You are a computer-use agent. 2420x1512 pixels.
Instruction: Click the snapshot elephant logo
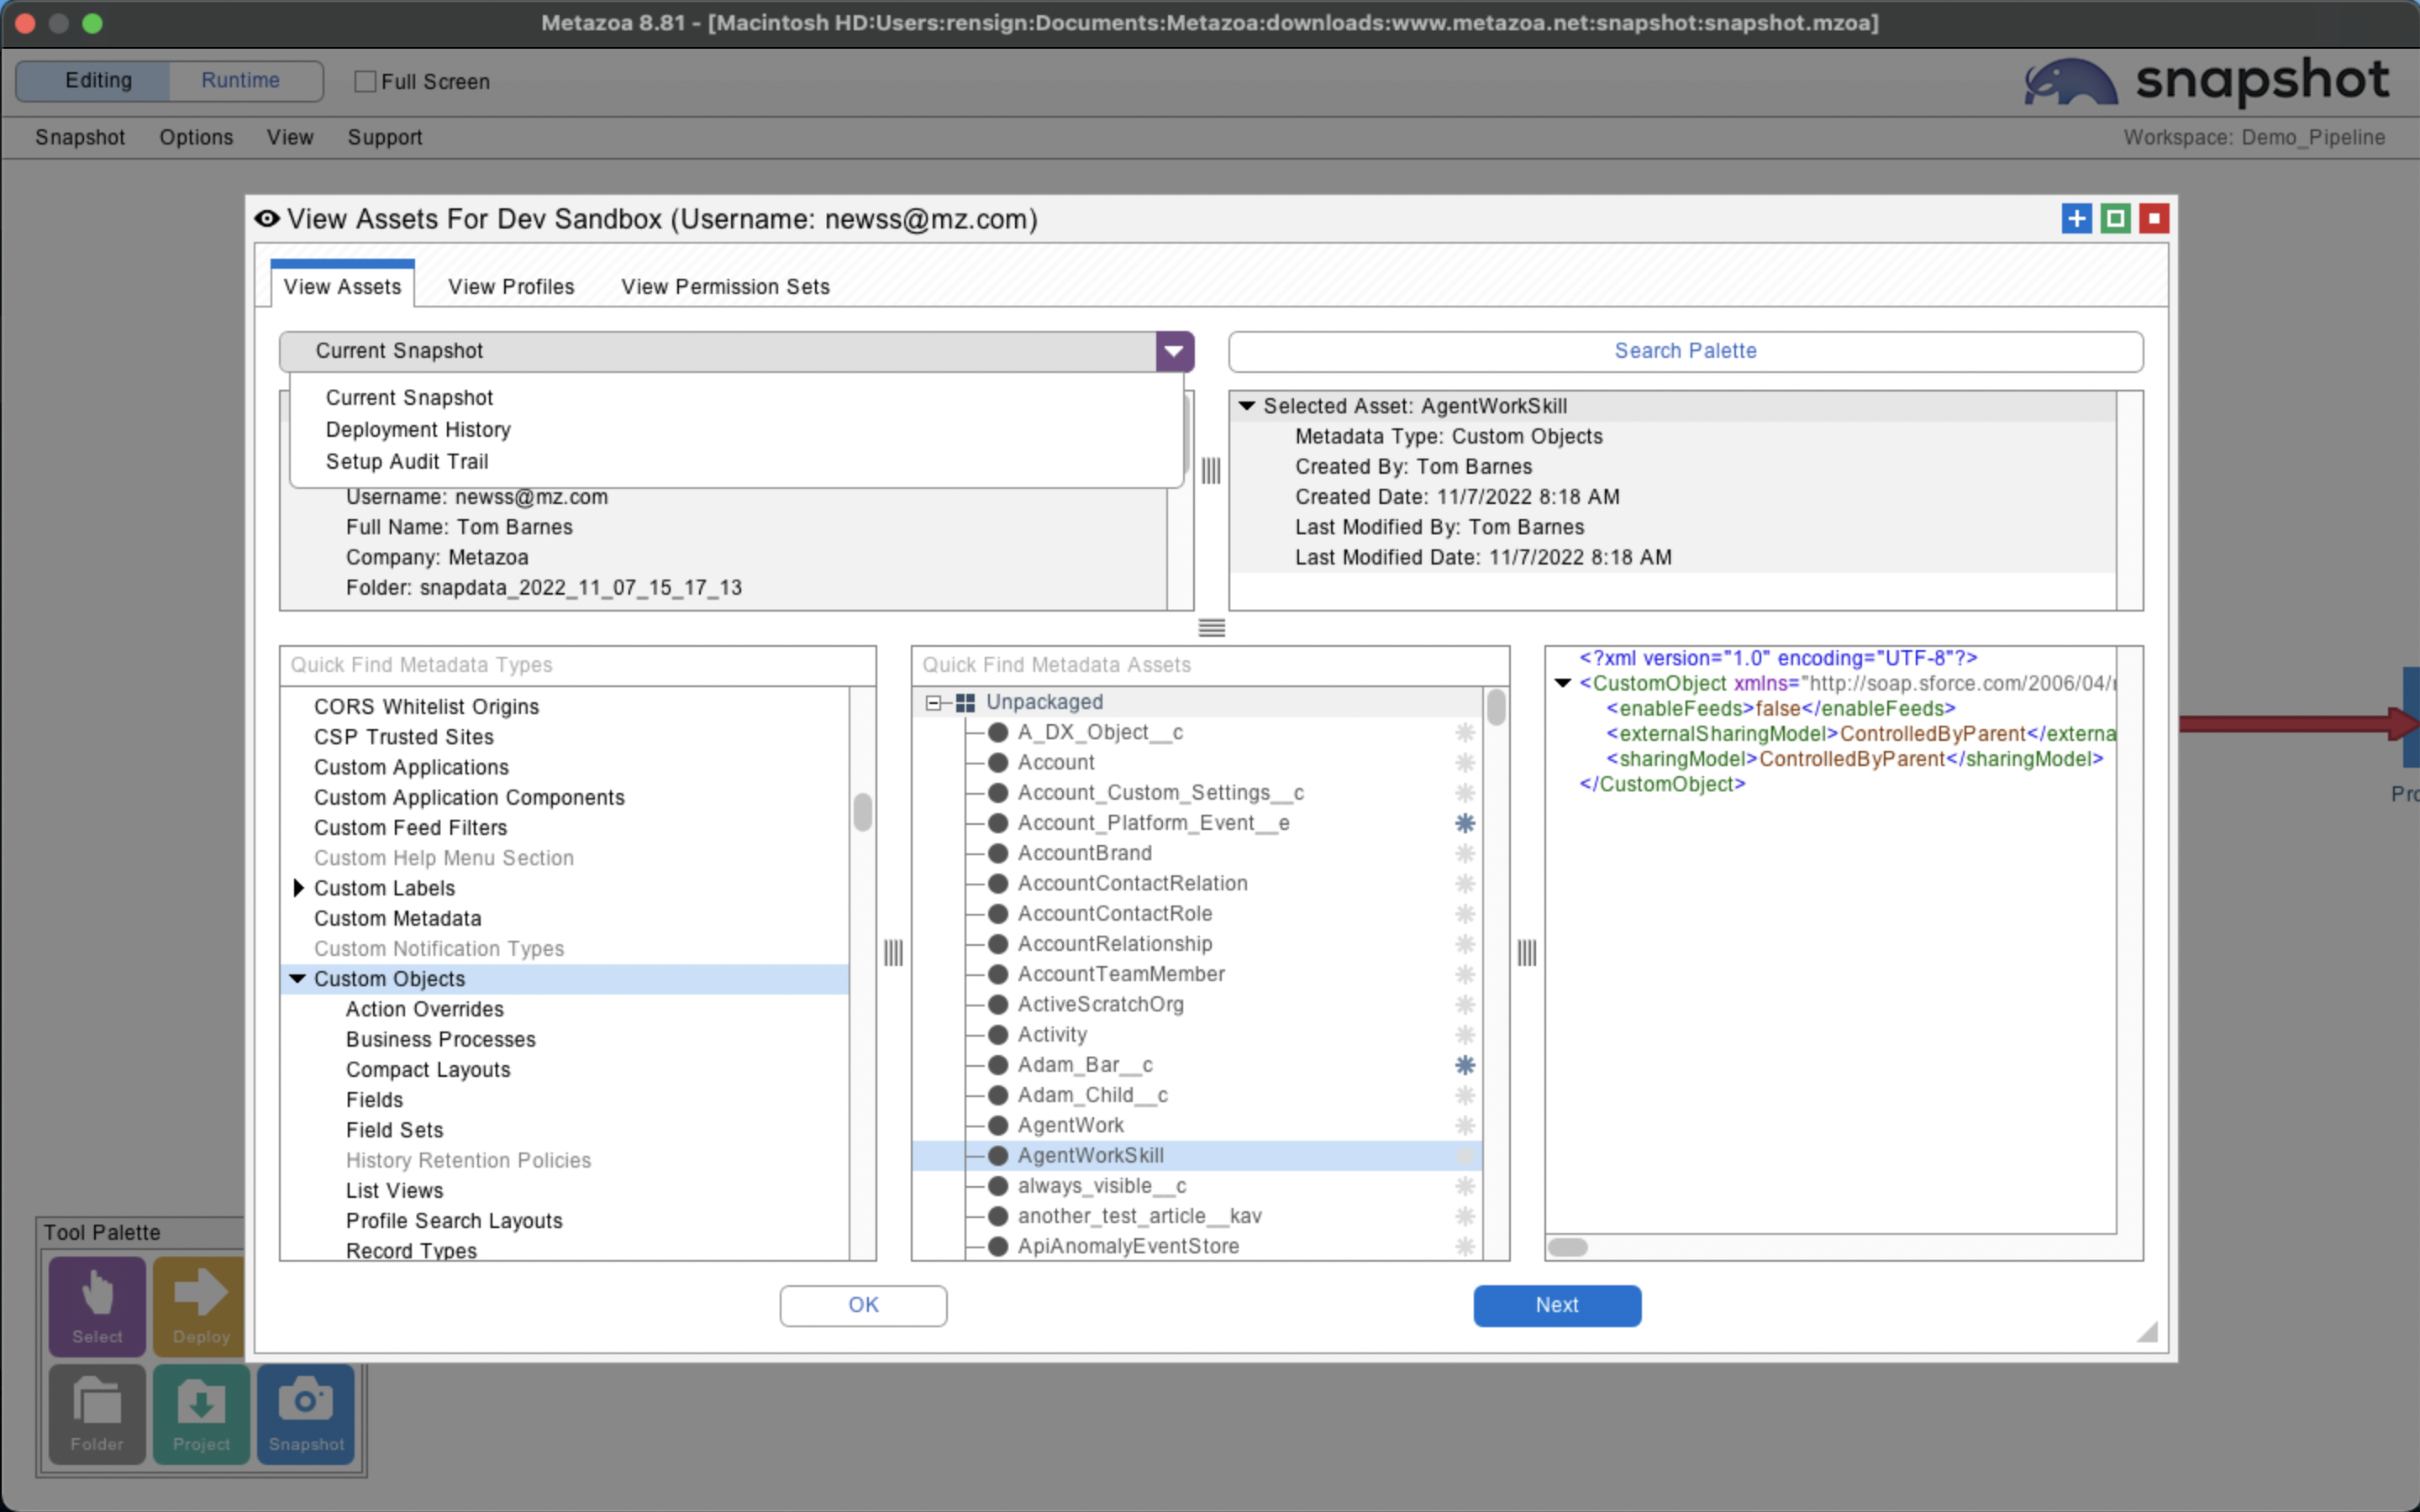pyautogui.click(x=2070, y=82)
